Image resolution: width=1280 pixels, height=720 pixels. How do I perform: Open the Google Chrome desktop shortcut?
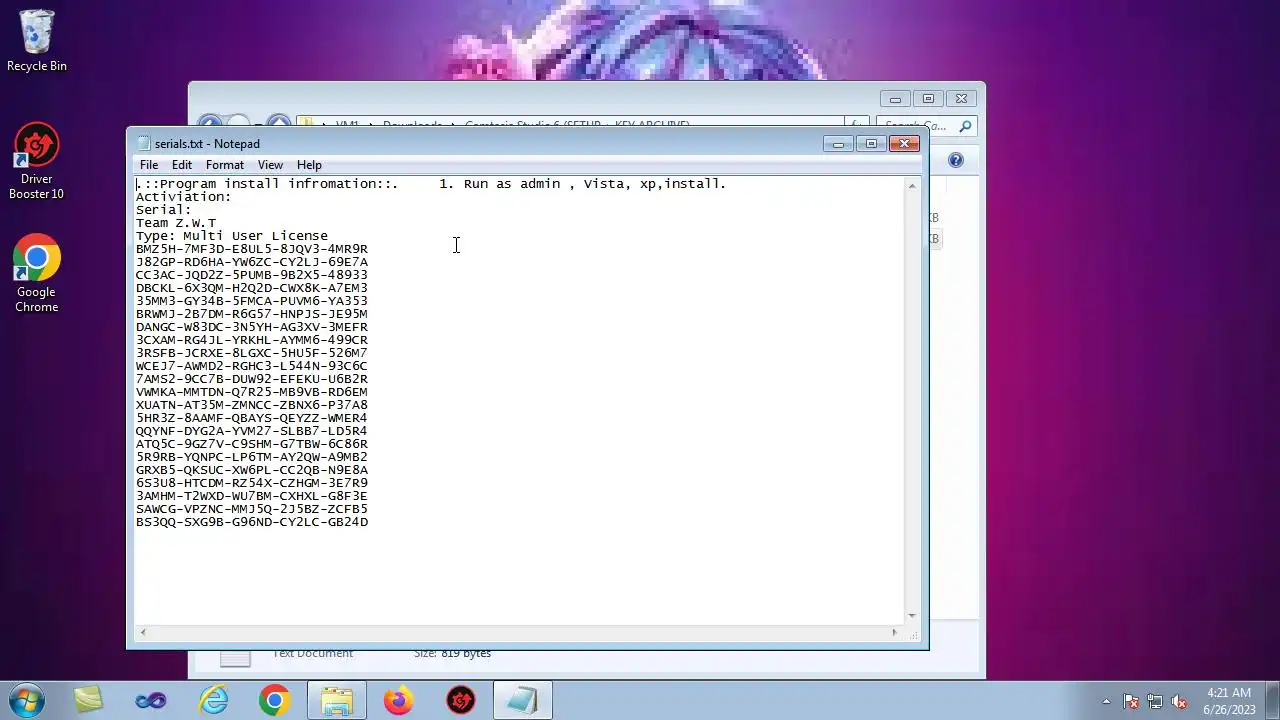[x=37, y=275]
